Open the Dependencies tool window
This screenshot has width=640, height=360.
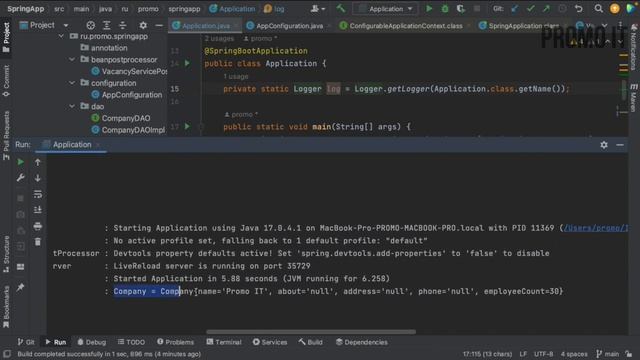[362, 342]
